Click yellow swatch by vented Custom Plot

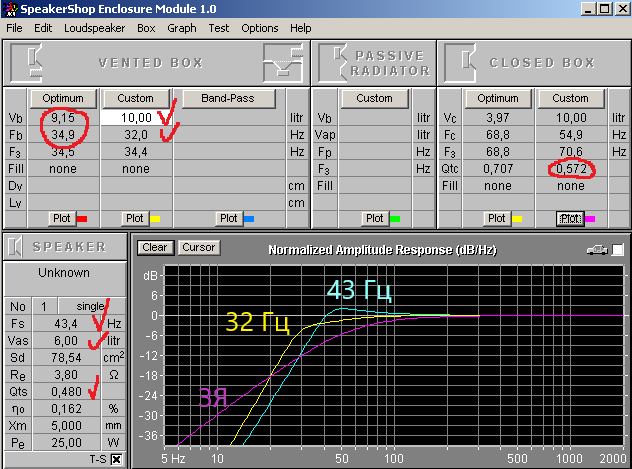coord(155,219)
